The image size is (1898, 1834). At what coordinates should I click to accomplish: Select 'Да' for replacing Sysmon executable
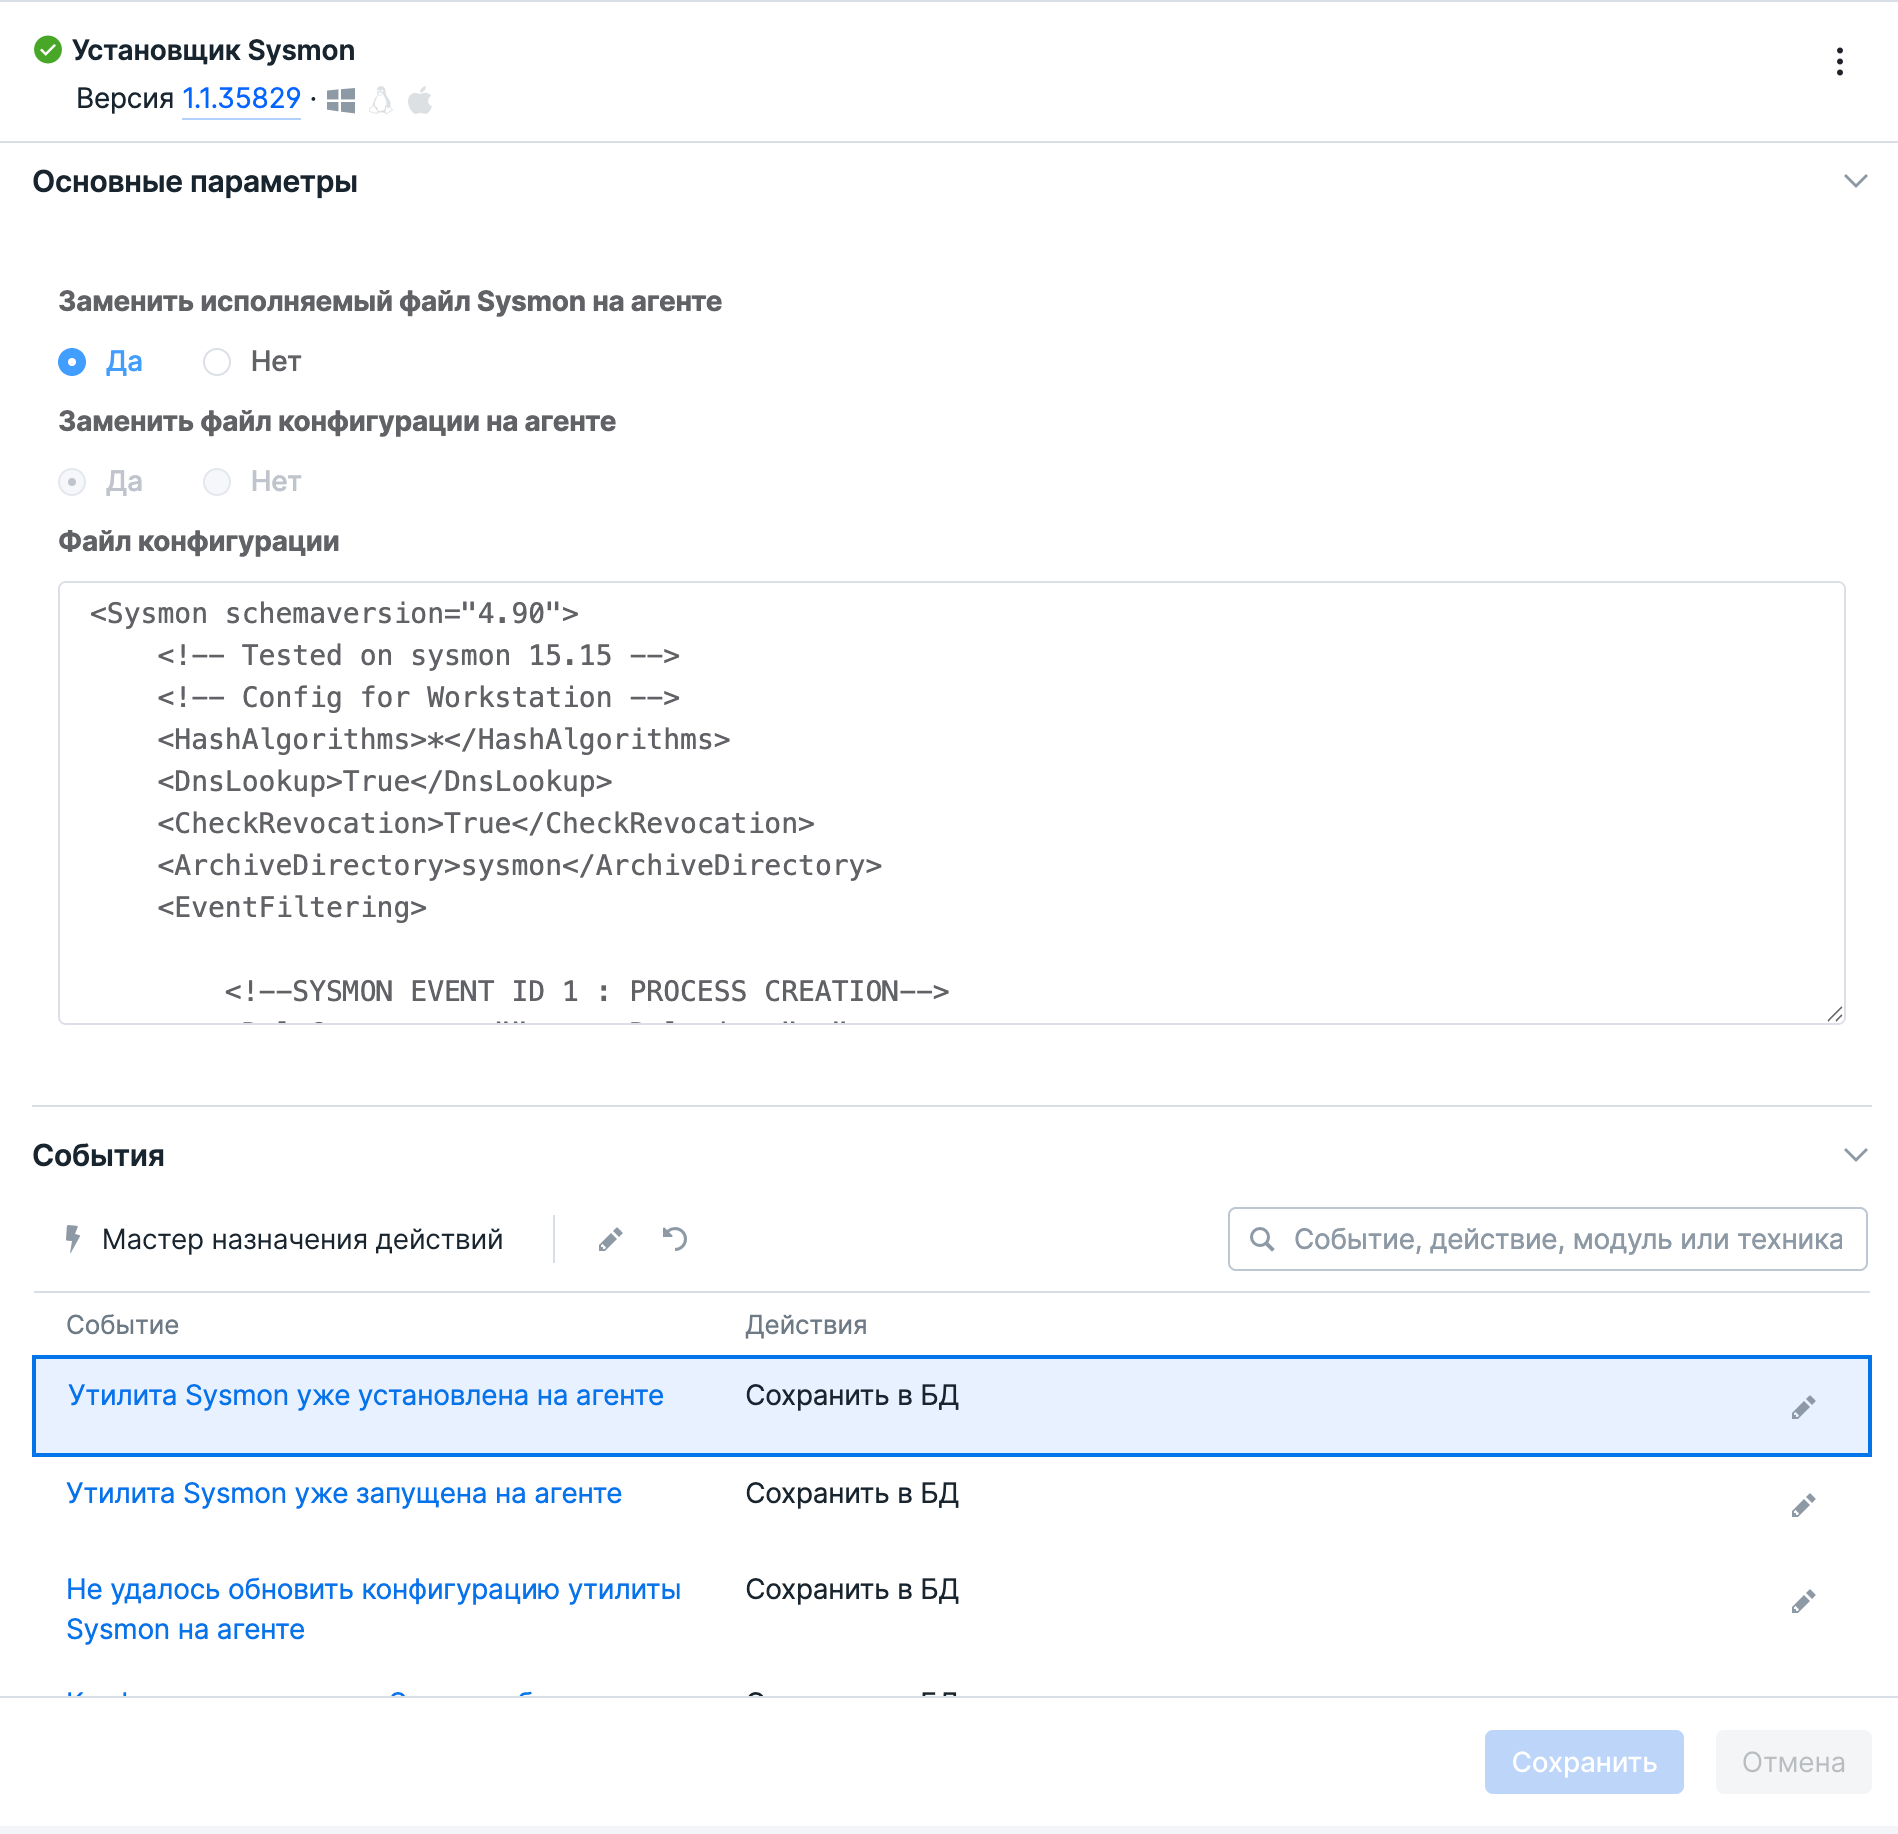[72, 362]
